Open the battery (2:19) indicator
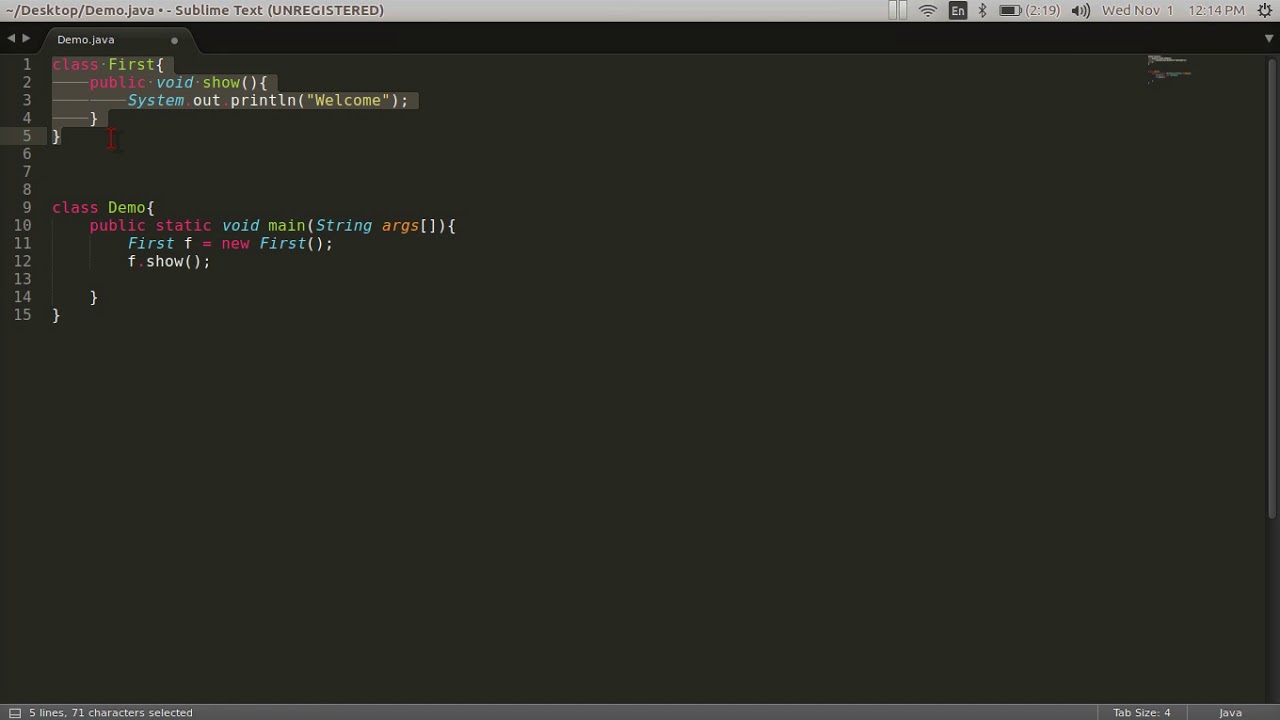 click(1028, 10)
